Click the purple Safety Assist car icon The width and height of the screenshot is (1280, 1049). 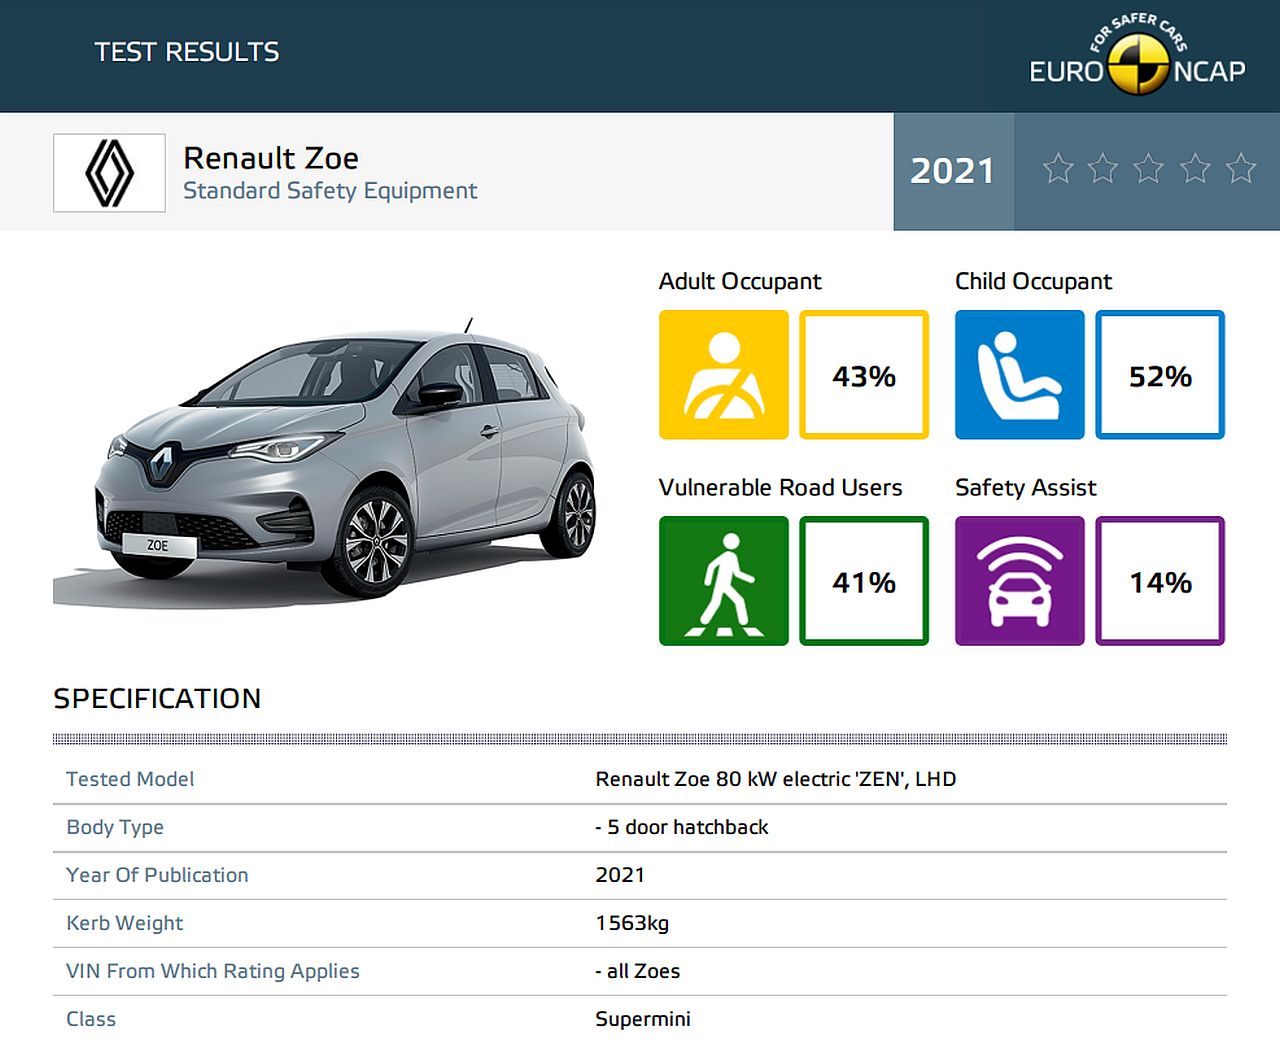point(1020,581)
